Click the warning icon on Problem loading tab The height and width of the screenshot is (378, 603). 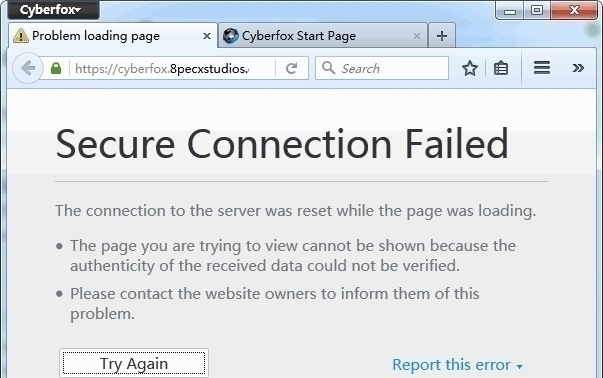pos(20,36)
